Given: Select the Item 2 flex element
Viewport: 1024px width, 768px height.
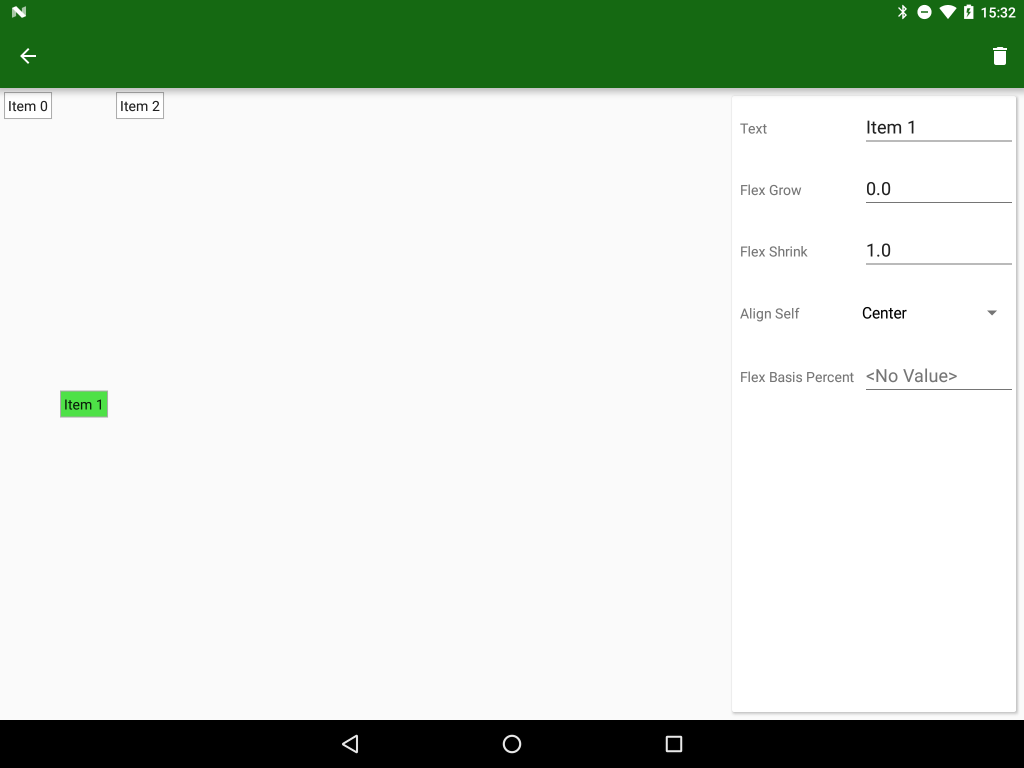Looking at the screenshot, I should point(139,105).
